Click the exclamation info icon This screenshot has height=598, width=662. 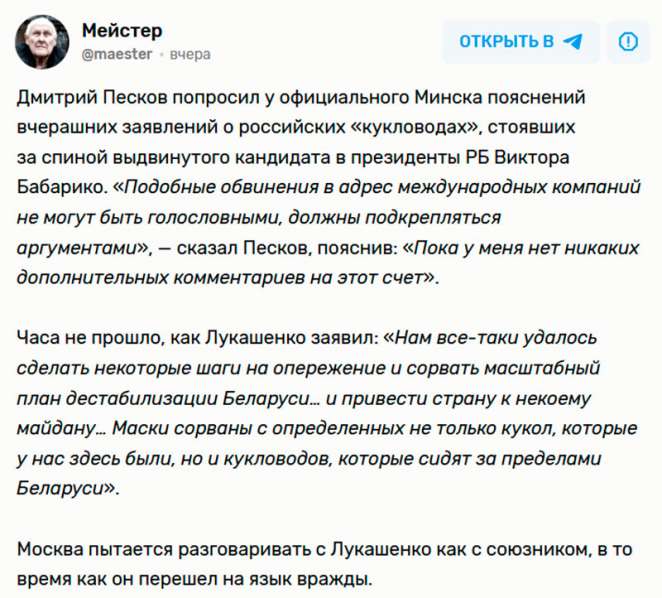click(628, 41)
